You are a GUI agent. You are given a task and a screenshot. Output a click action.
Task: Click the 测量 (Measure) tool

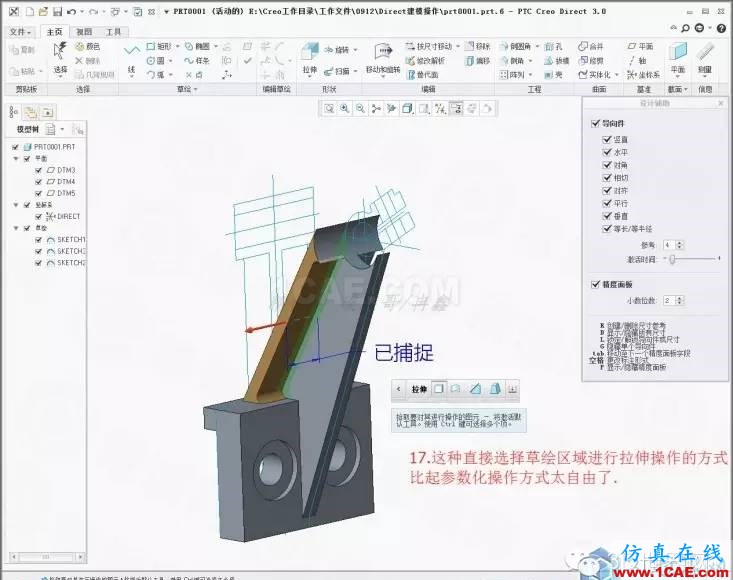(x=704, y=58)
